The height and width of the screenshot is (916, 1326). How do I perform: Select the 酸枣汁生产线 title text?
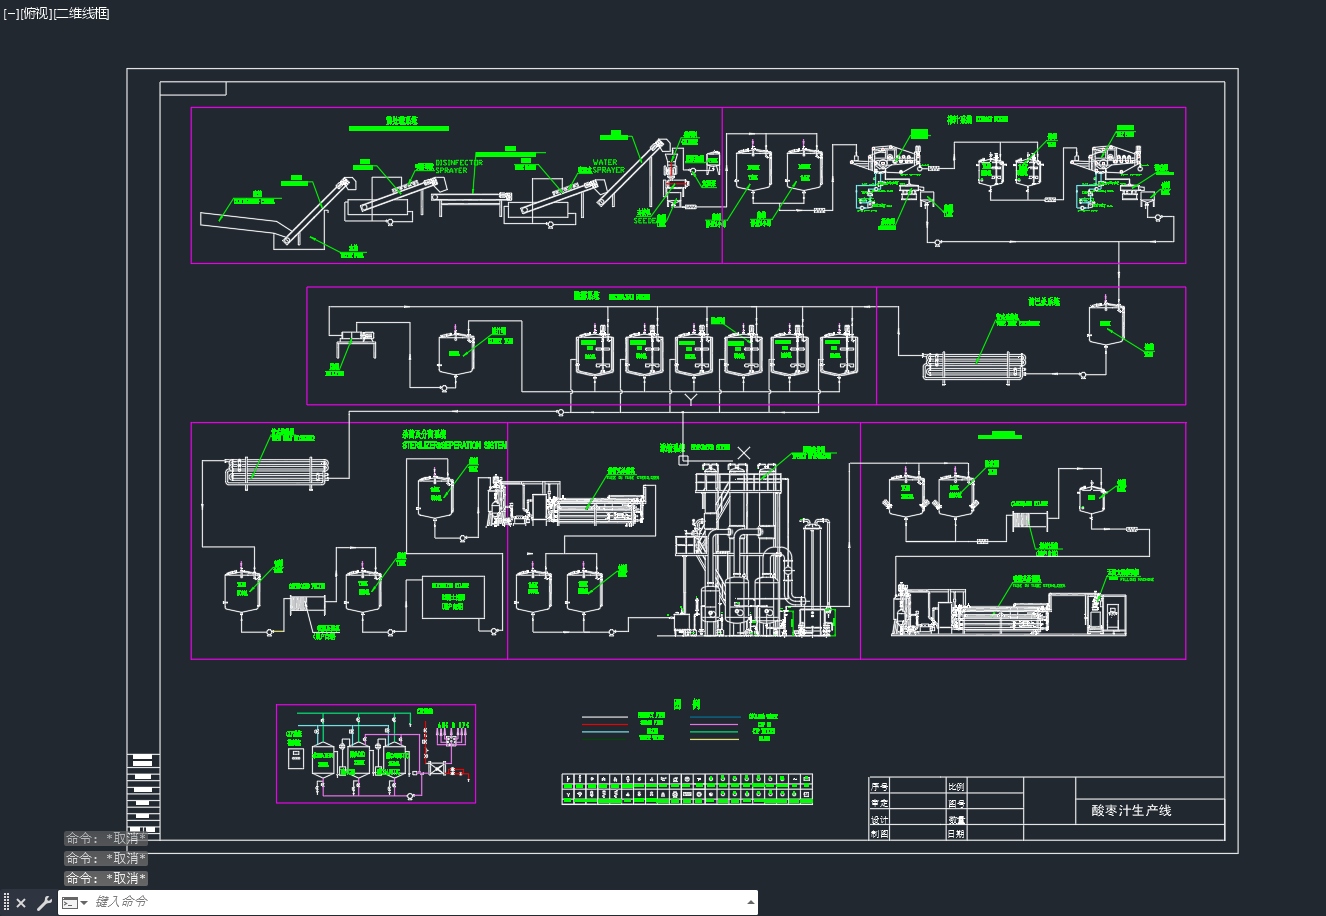pyautogui.click(x=1131, y=810)
